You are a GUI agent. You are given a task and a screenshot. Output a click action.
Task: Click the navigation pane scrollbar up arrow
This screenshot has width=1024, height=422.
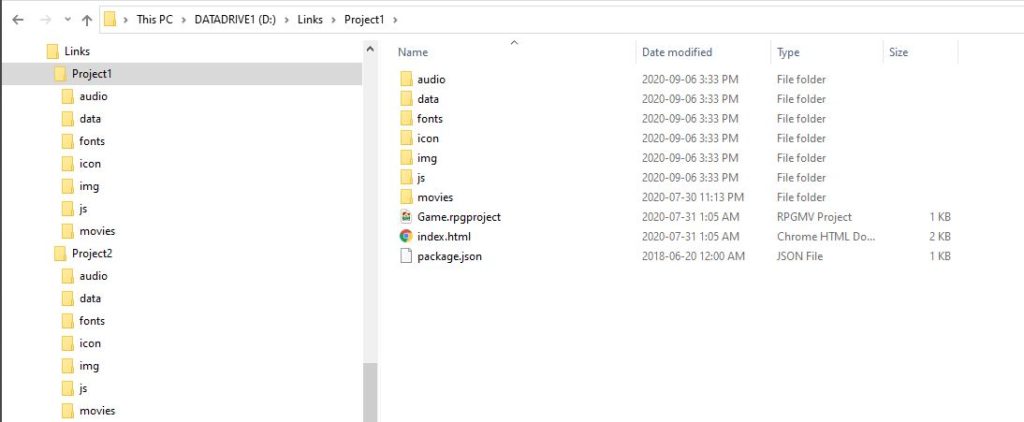click(x=370, y=50)
